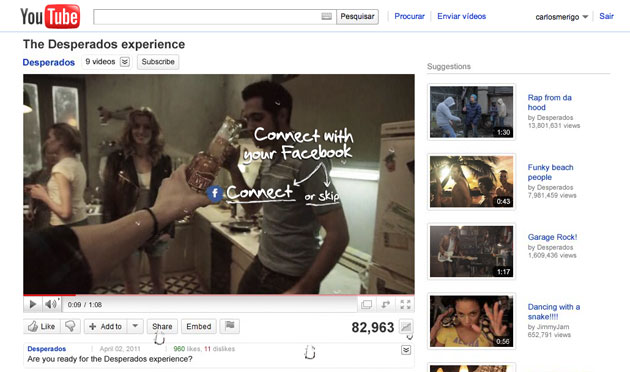Play the video with the play button
Viewport: 630px width, 372px height.
click(33, 305)
